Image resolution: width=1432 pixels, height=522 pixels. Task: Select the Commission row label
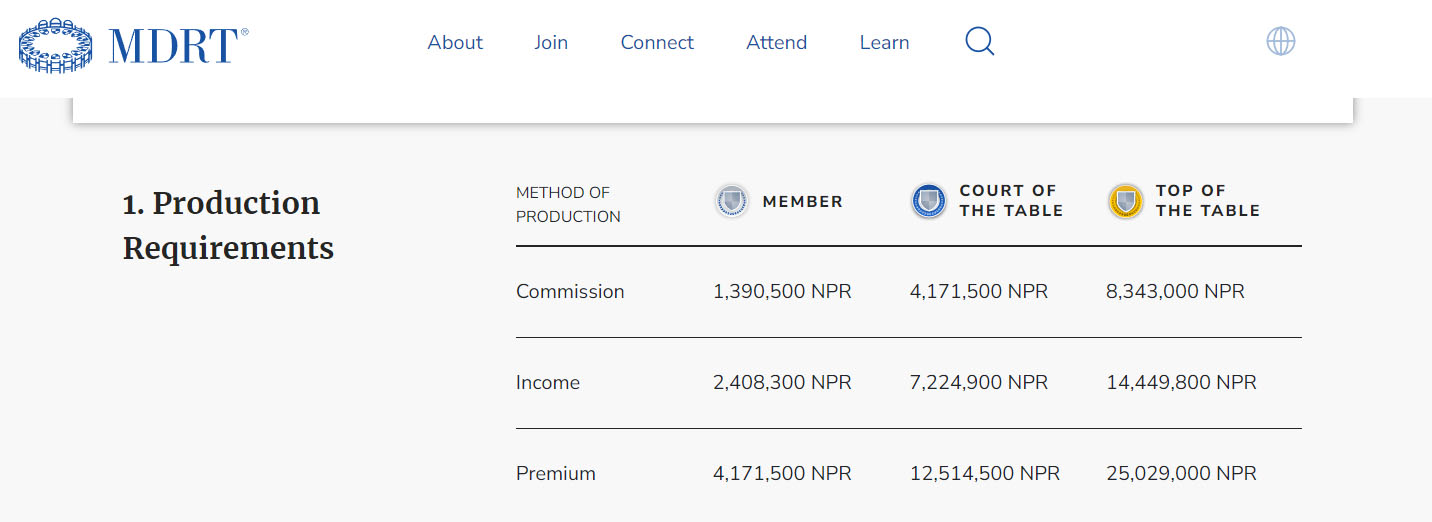point(570,291)
